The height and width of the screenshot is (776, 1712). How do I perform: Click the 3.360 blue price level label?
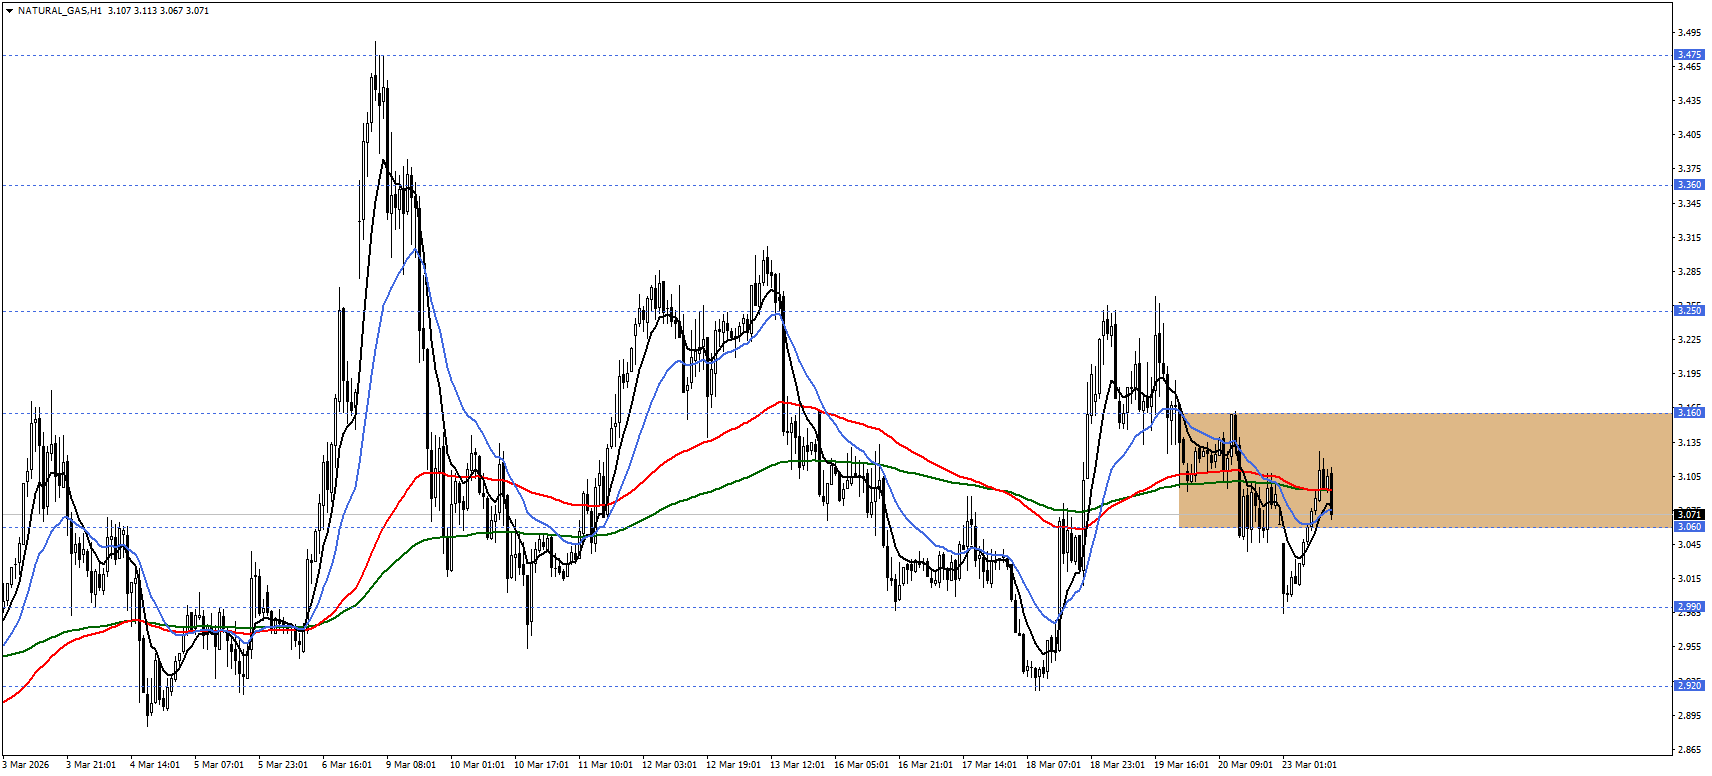click(1689, 185)
